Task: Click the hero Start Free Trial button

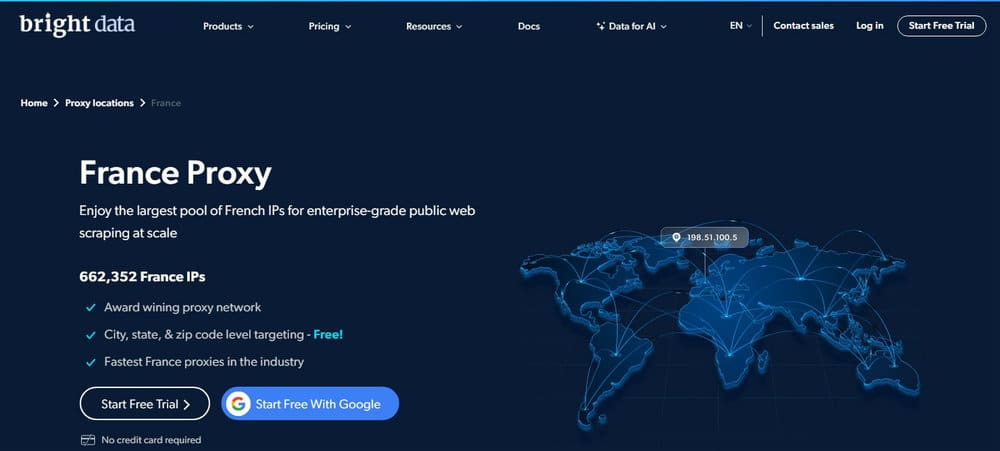Action: pyautogui.click(x=145, y=404)
